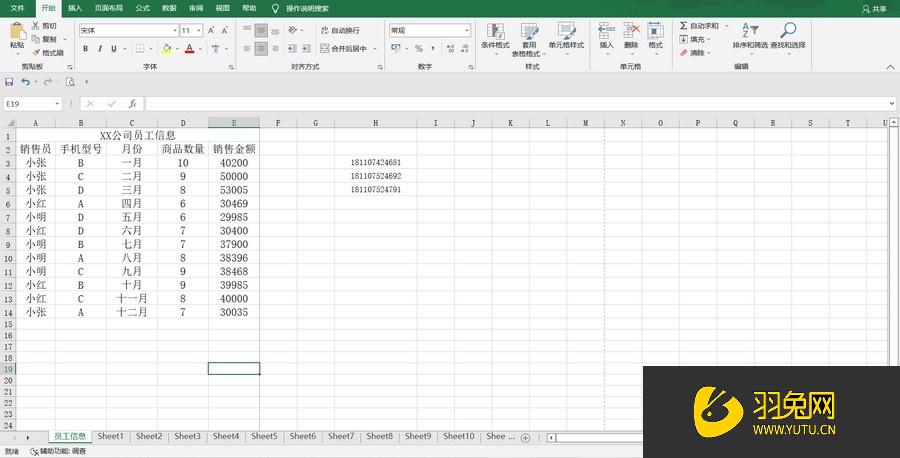This screenshot has width=900, height=458.
Task: Click the accounting number format icon
Action: 395,49
